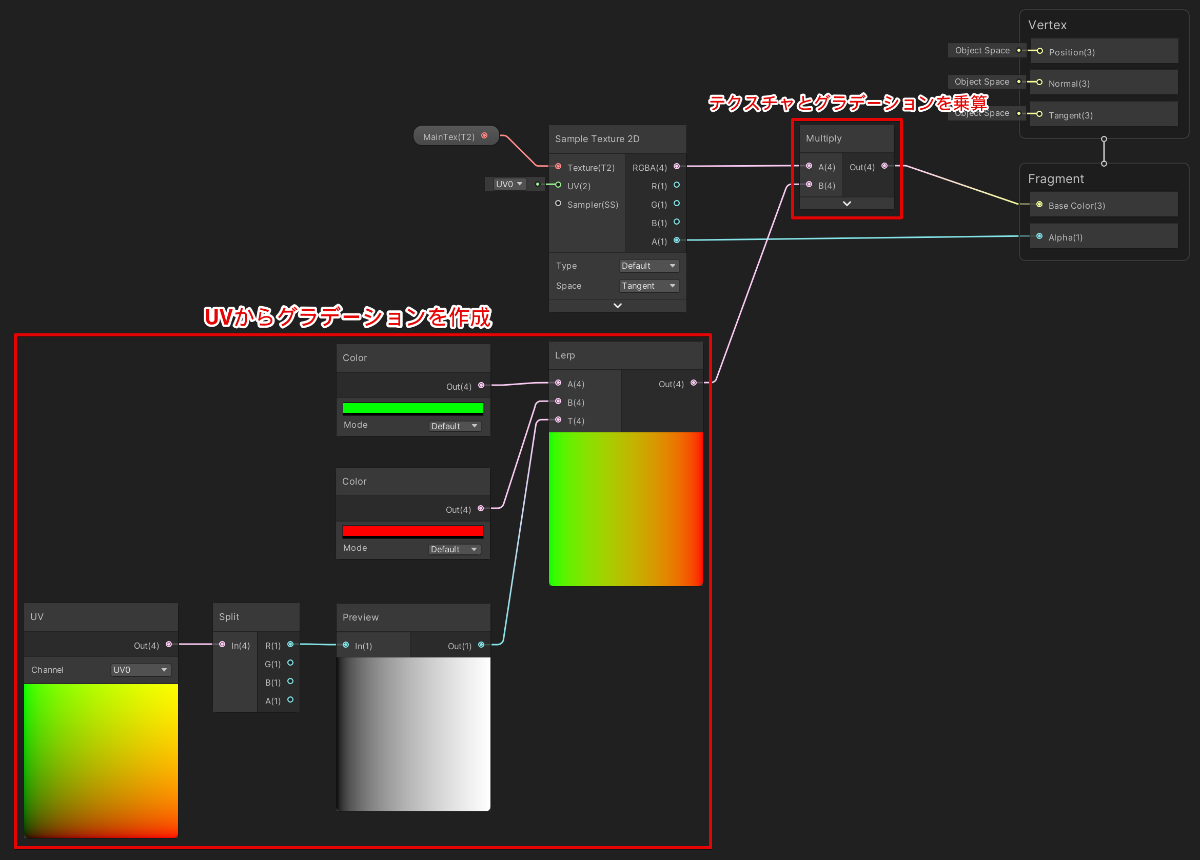Open the Channel dropdown on the UV node

140,669
